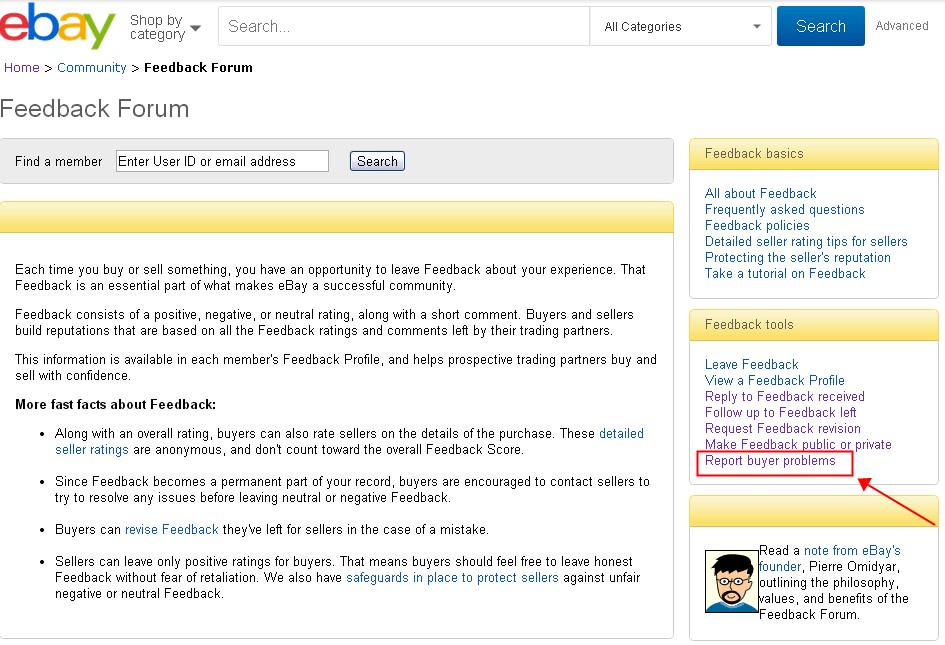945x645 pixels.
Task: Open the All Categories dropdown
Action: [x=680, y=27]
